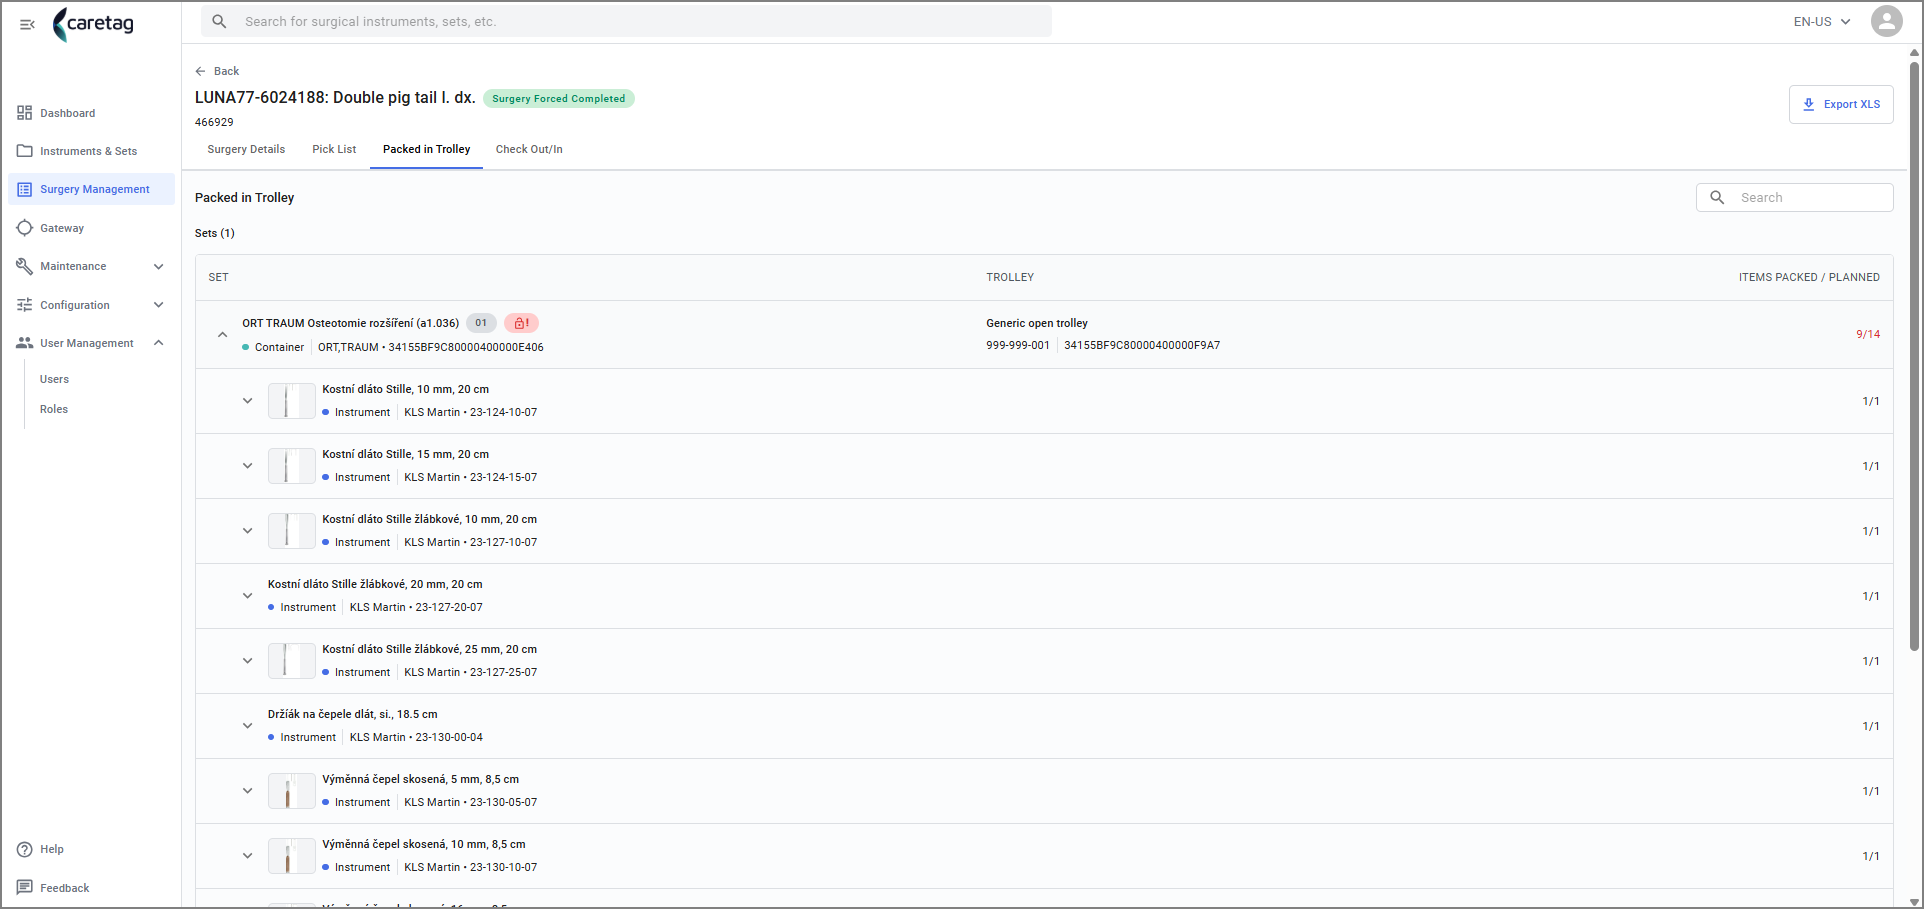Click the vertical page scrollbar
Viewport: 1924px width, 909px height.
pos(1914,355)
